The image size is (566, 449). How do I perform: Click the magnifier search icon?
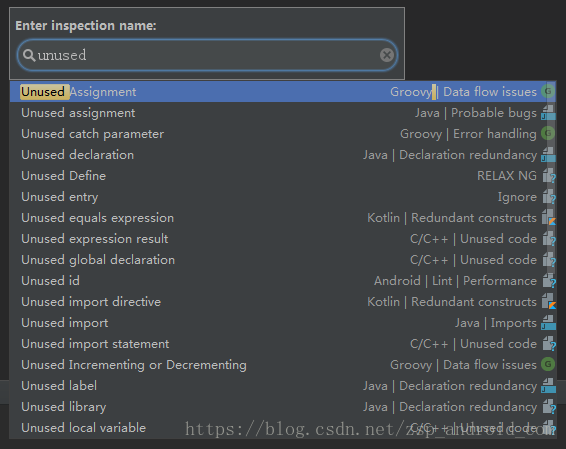[29, 56]
